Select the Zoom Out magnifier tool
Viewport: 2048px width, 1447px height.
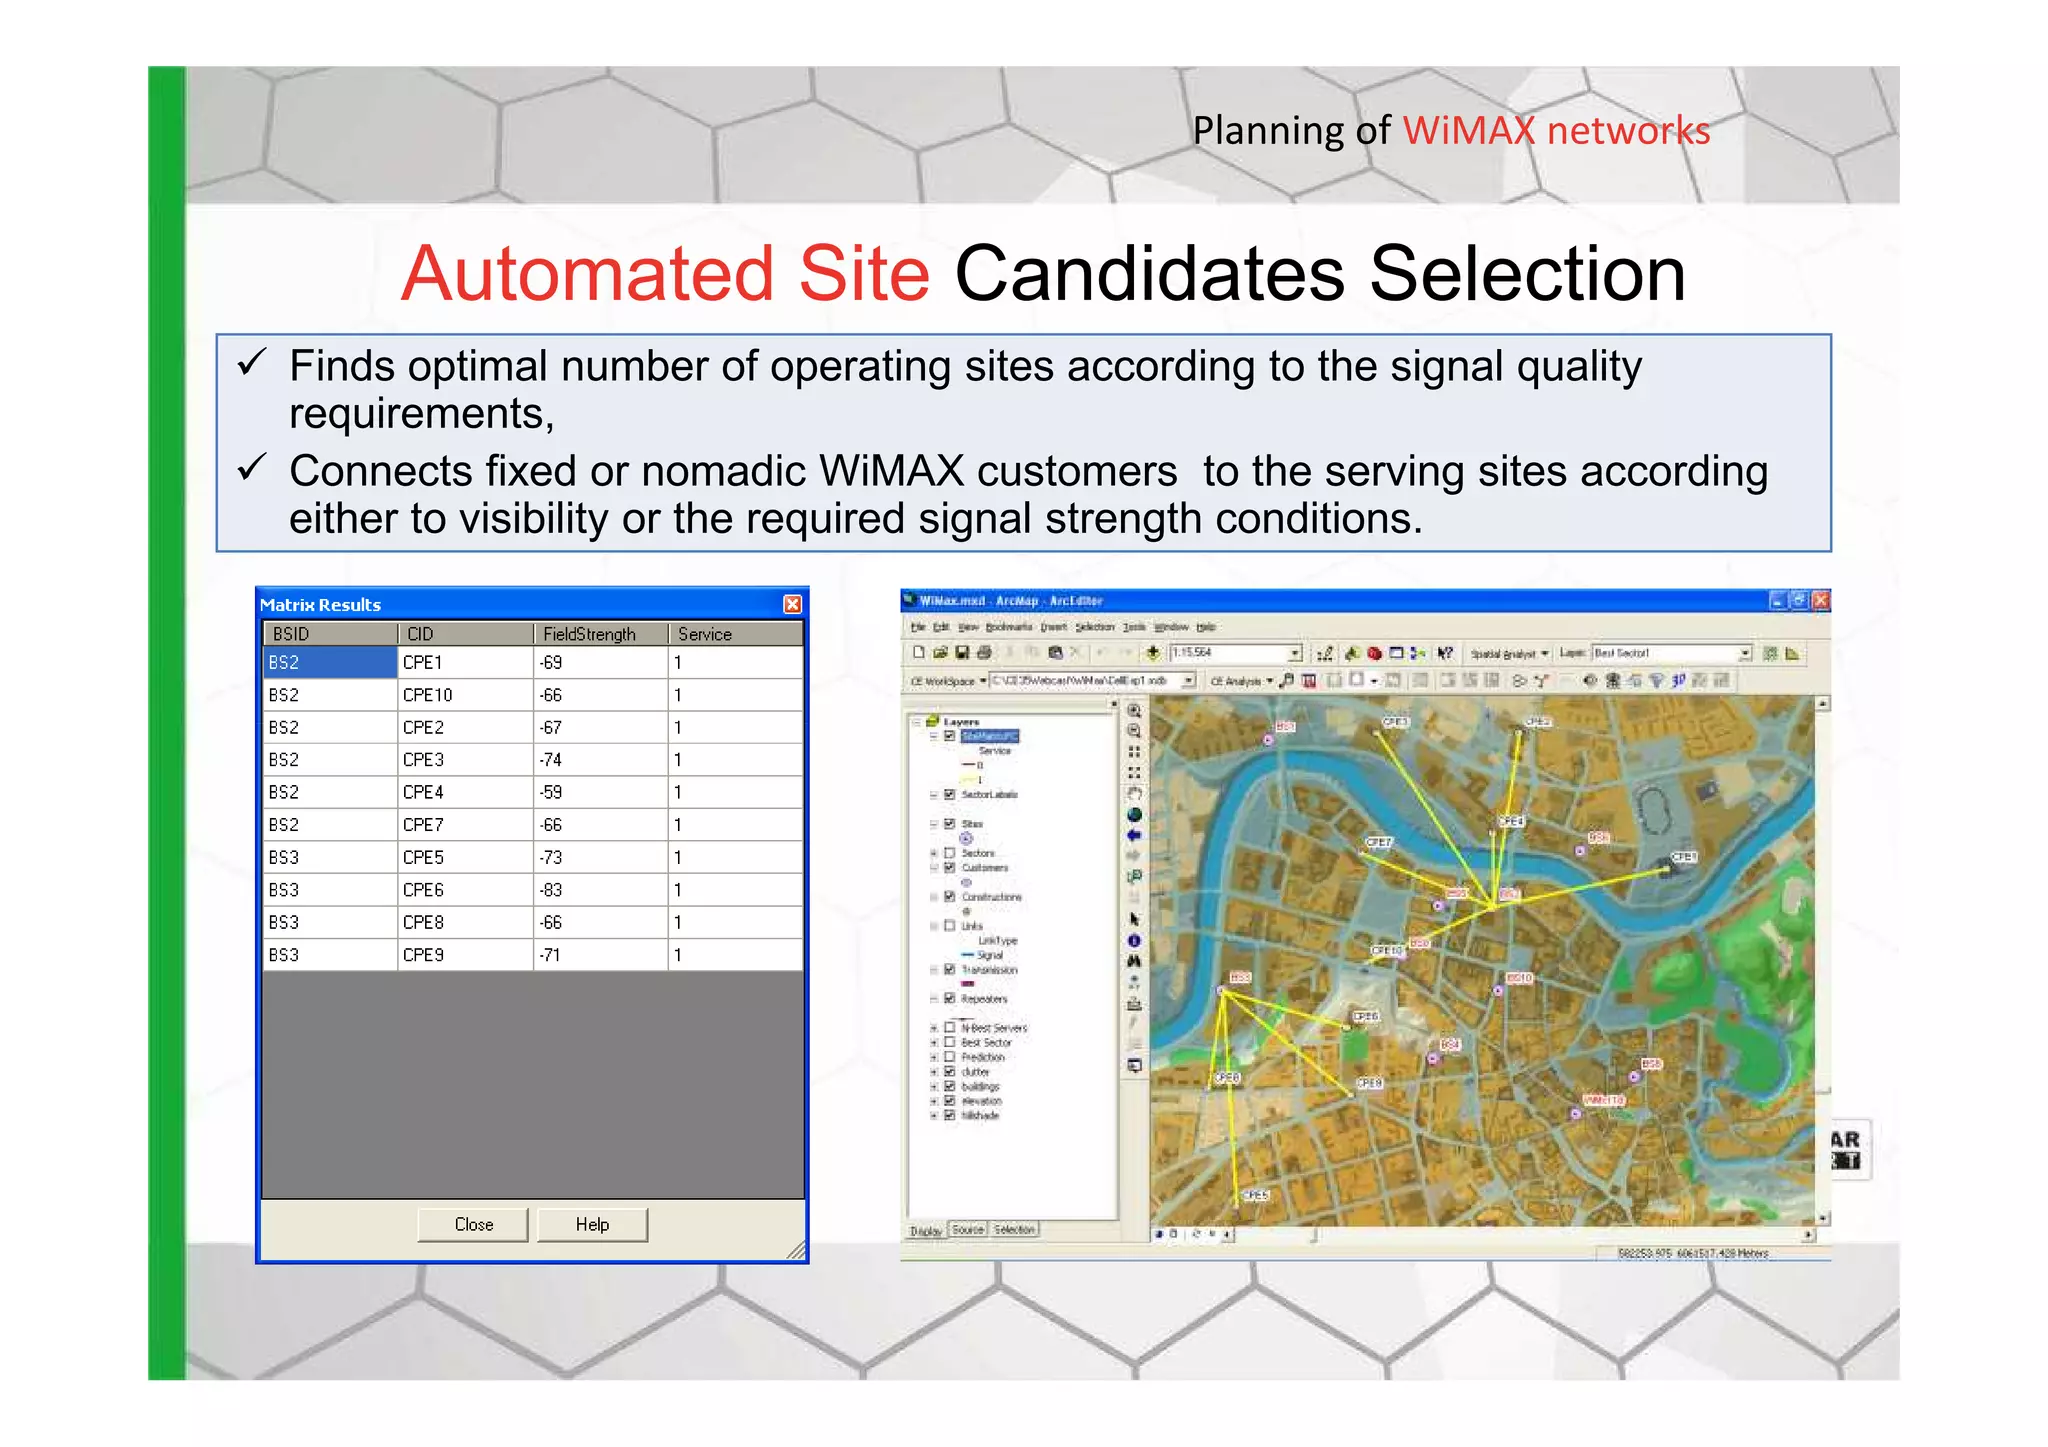point(1134,730)
